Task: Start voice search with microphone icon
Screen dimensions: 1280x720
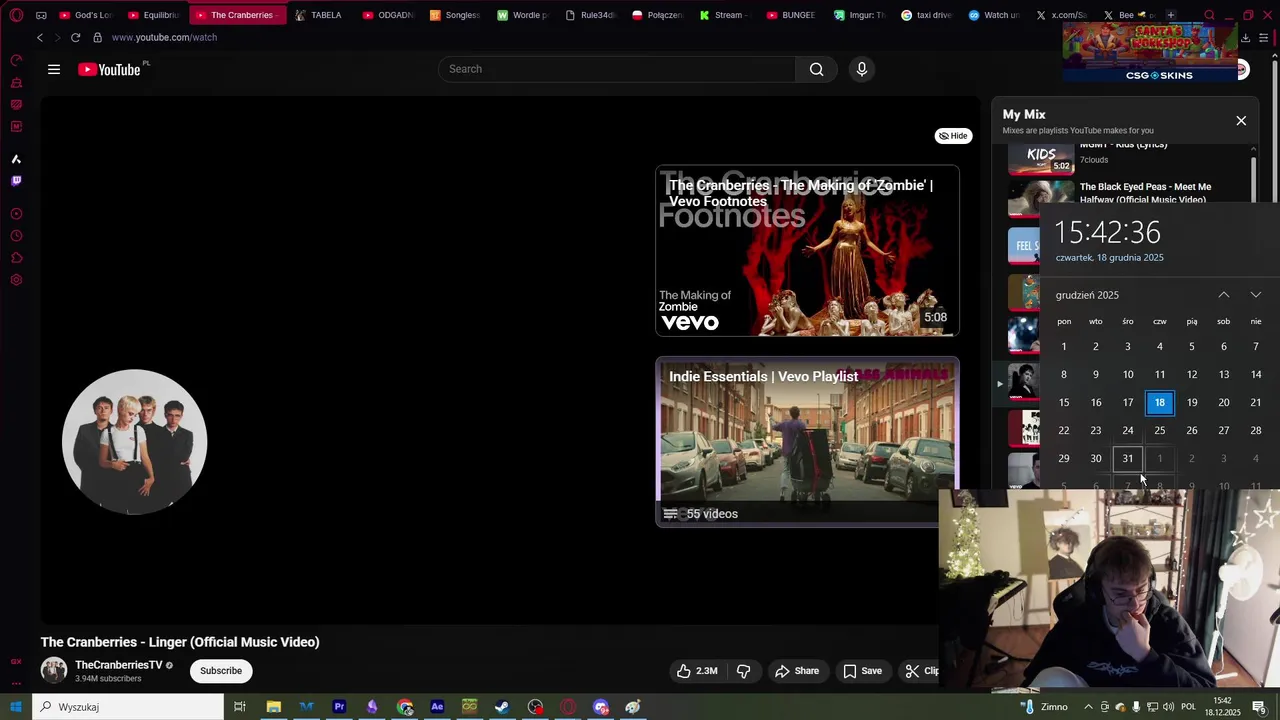Action: tap(862, 69)
